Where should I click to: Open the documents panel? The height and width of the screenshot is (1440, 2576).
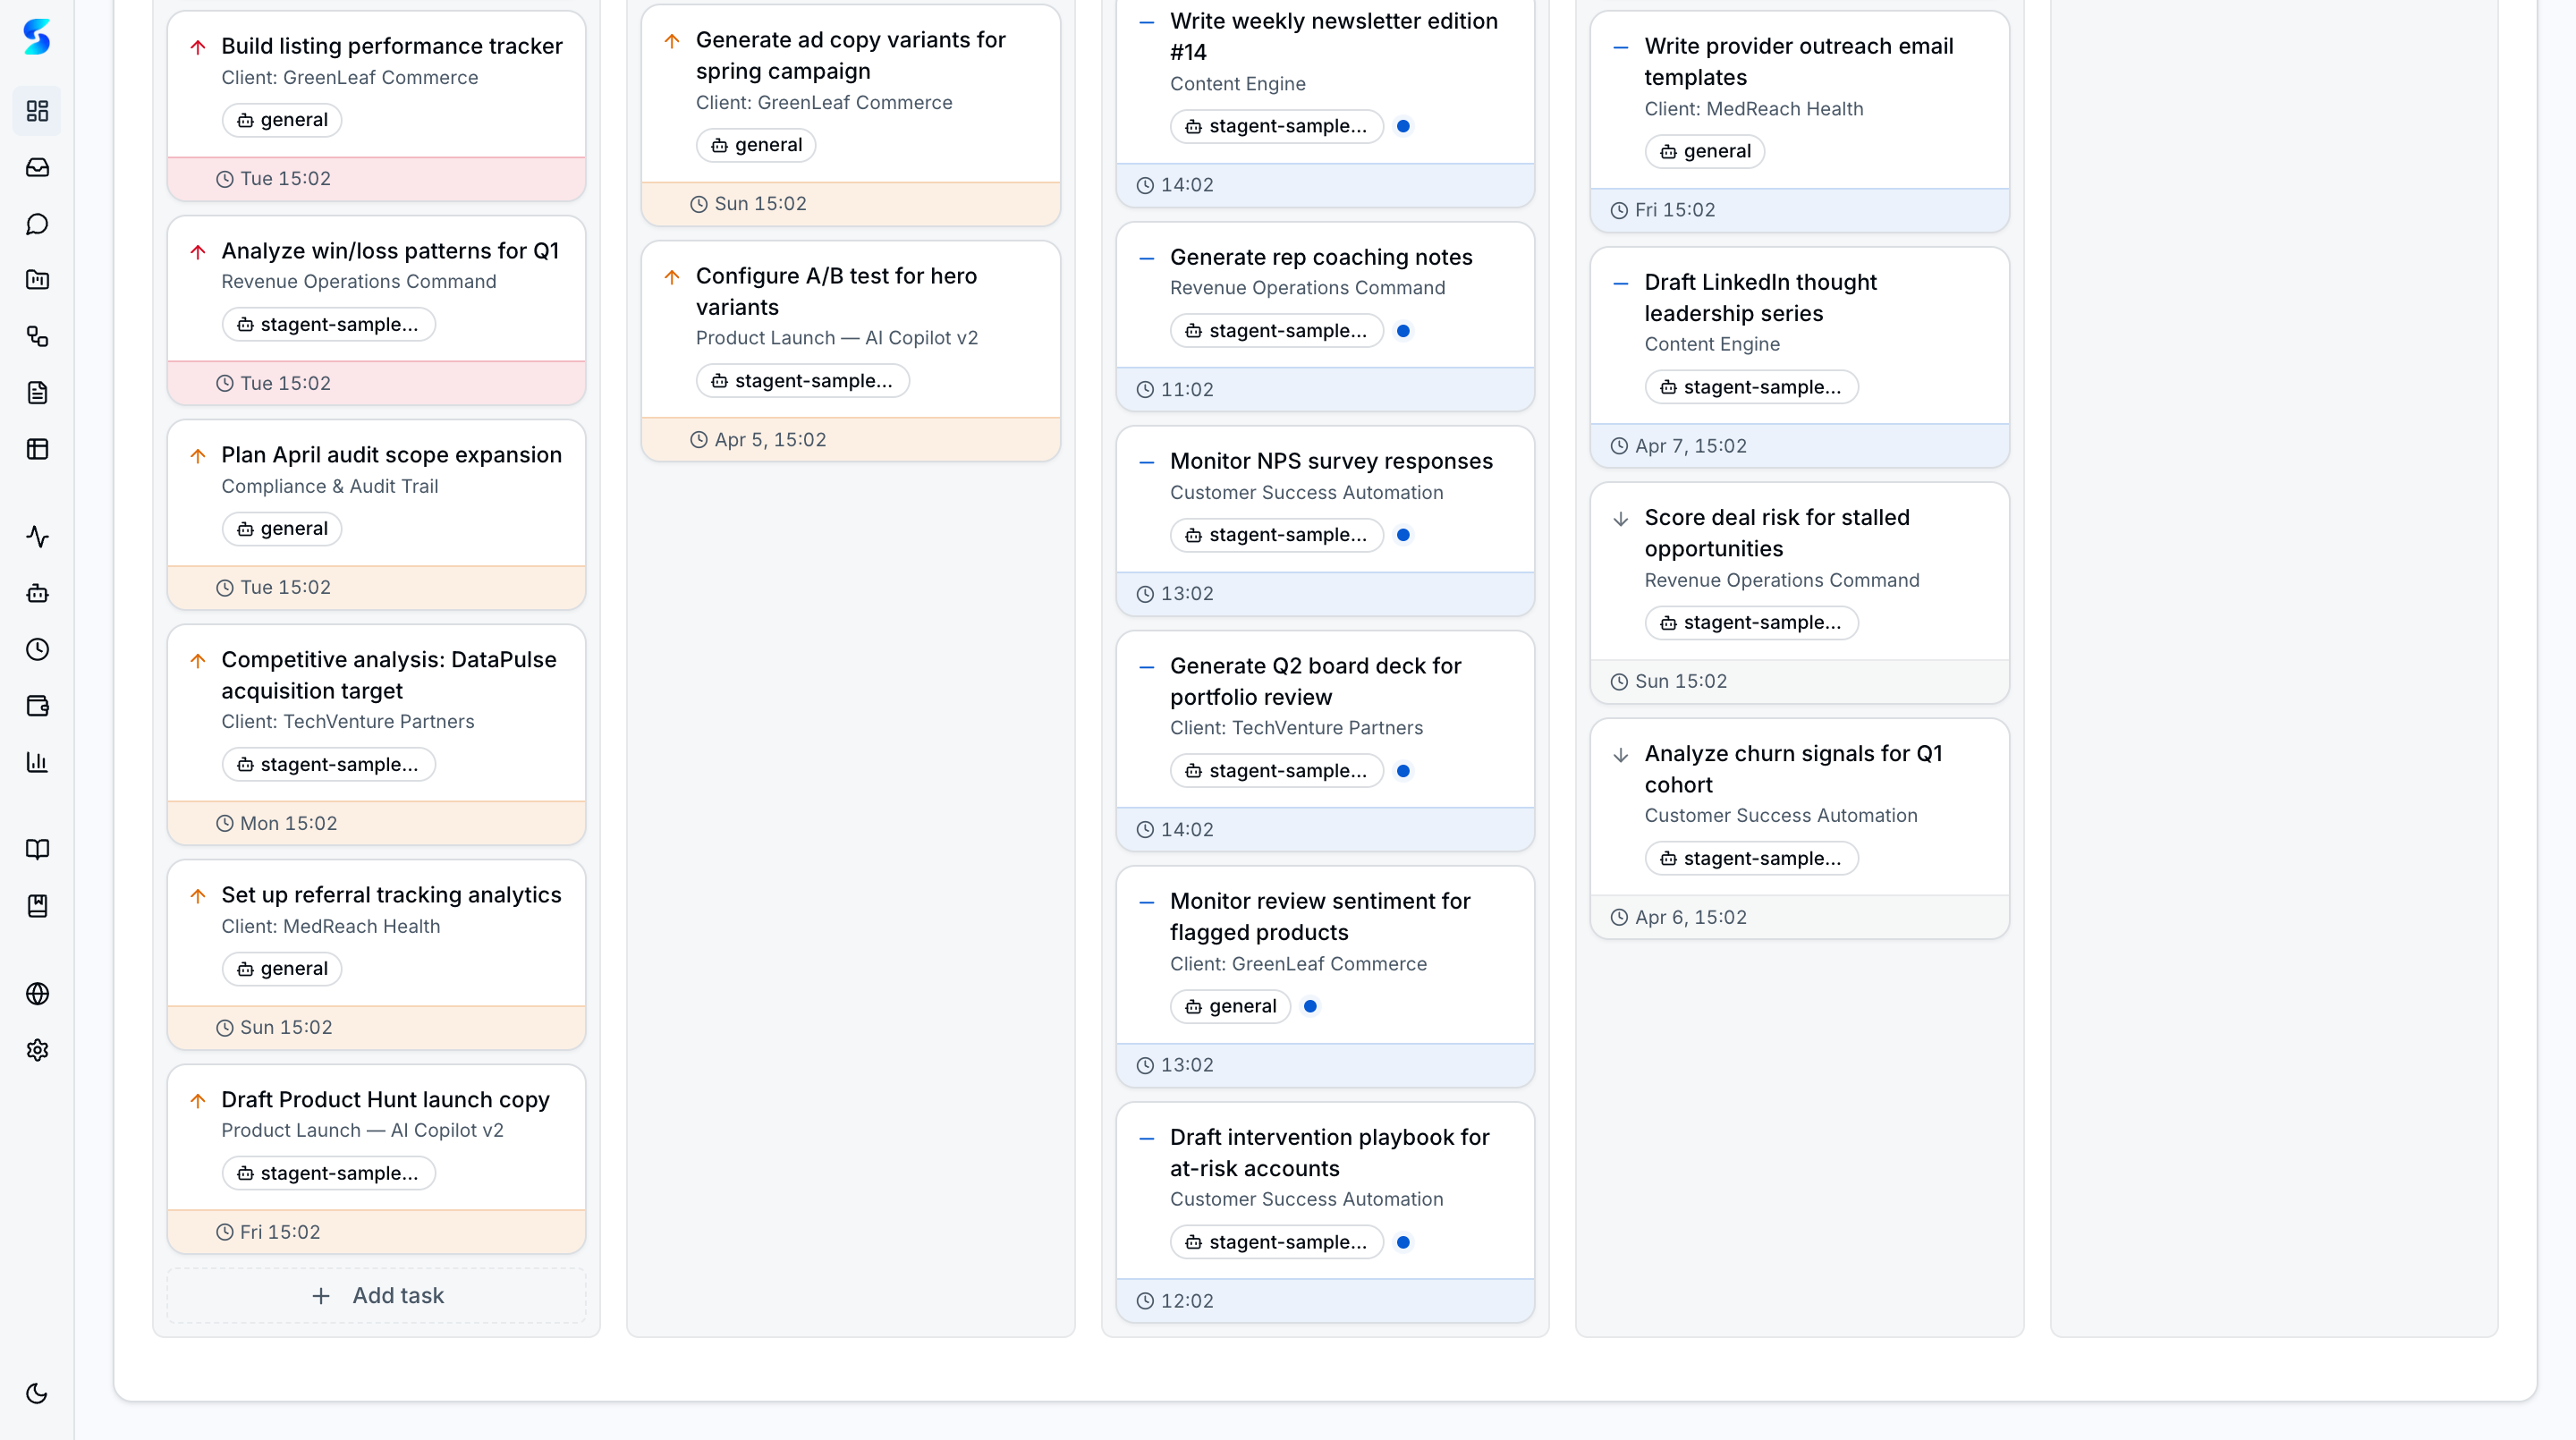pyautogui.click(x=38, y=392)
